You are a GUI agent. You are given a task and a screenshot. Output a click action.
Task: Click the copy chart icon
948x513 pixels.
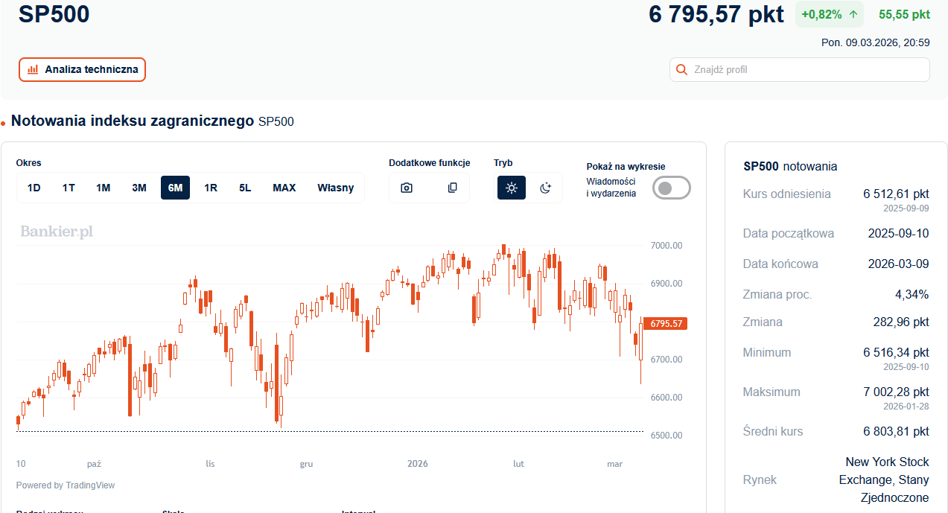(452, 188)
